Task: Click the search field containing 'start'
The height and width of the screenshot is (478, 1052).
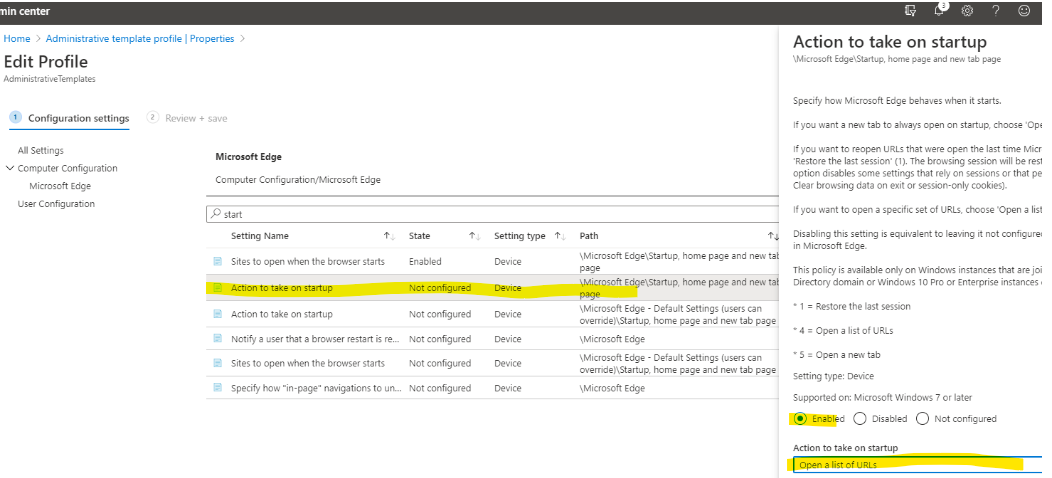Action: [493, 214]
